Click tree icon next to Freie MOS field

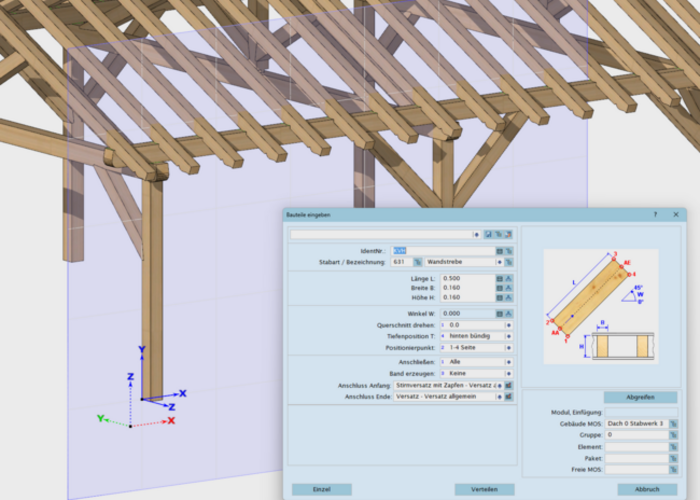[673, 470]
